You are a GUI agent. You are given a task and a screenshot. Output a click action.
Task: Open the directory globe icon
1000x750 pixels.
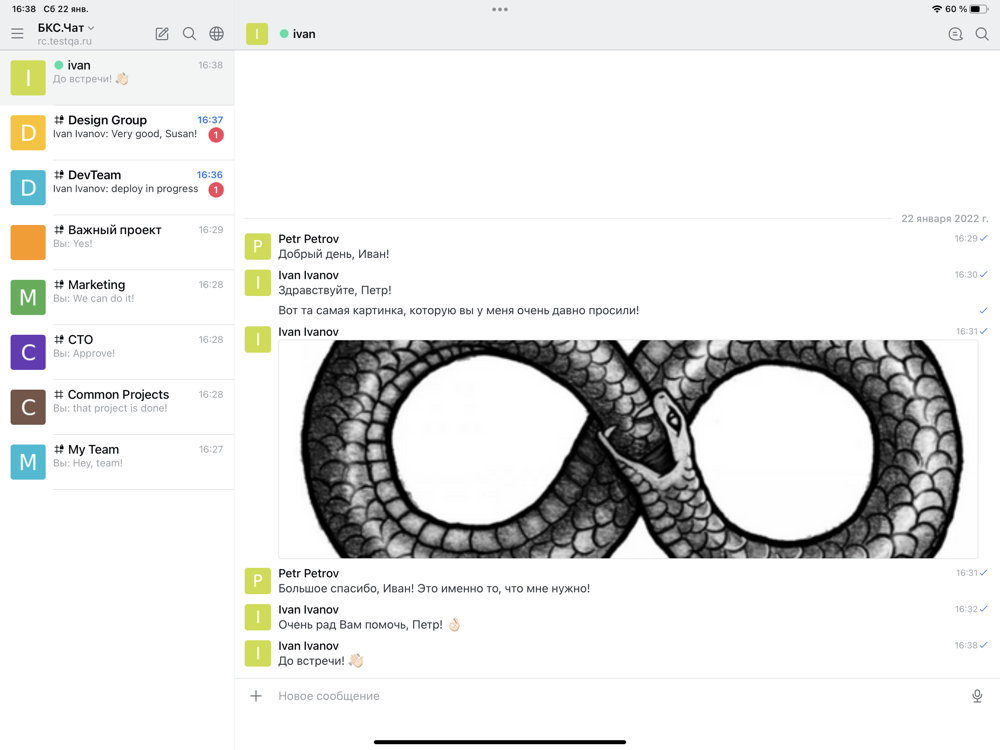point(217,34)
